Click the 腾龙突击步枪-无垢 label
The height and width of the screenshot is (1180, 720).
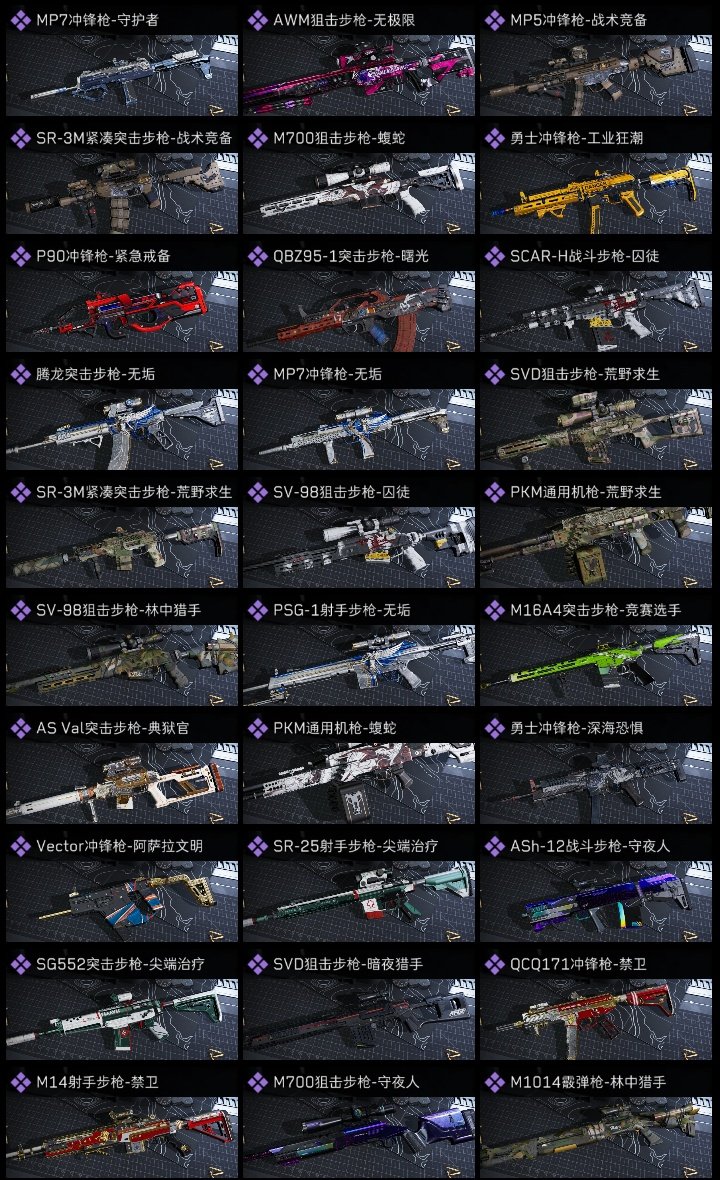(96, 374)
